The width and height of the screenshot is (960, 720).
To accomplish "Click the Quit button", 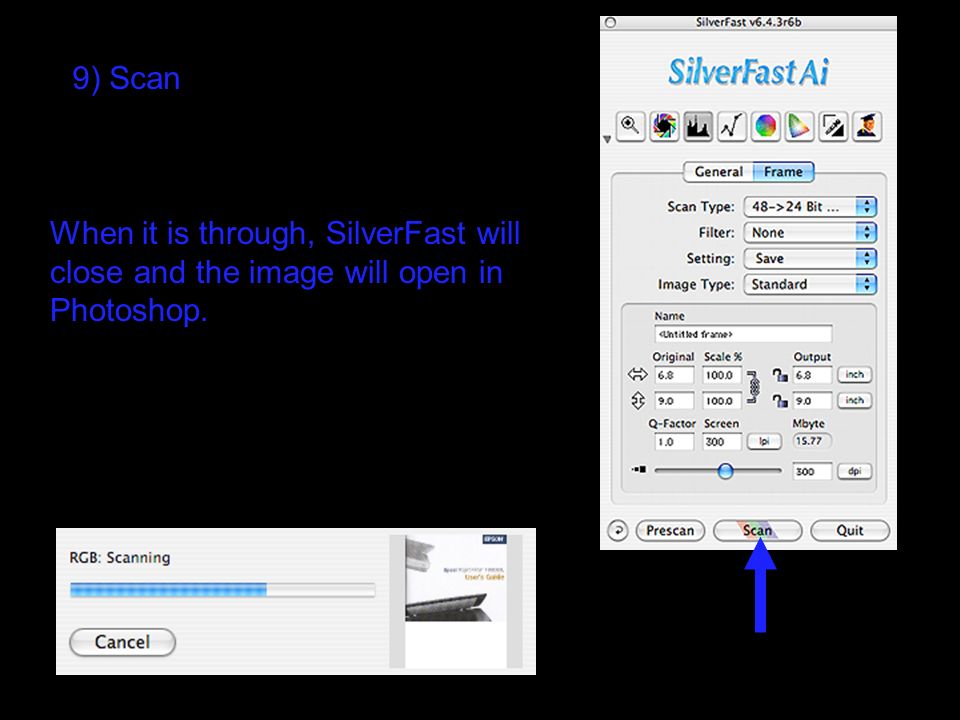I will pos(850,531).
